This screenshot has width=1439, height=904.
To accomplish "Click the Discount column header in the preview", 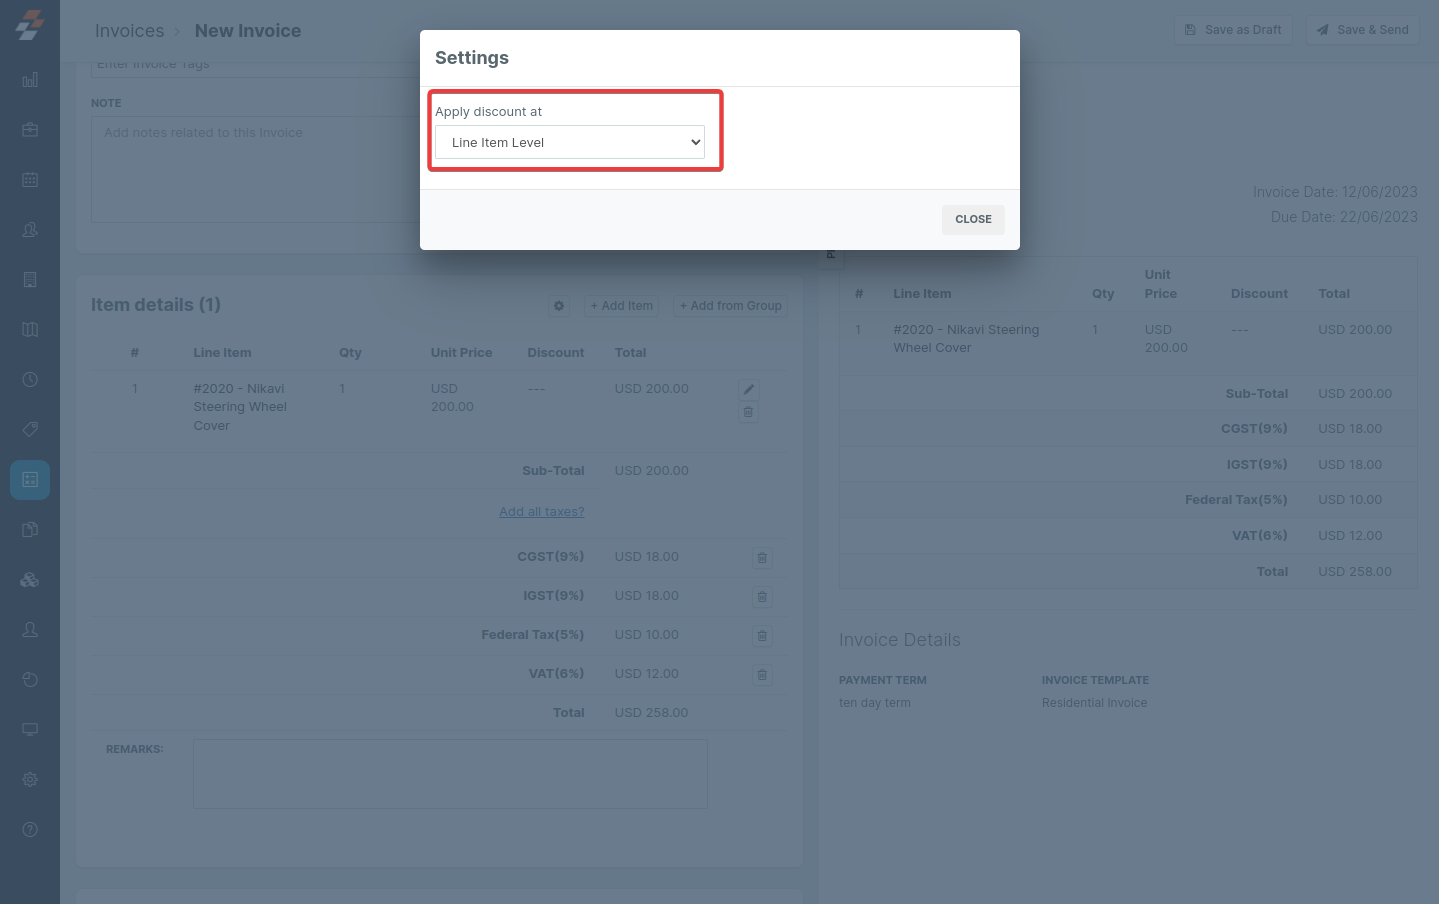I will (1259, 294).
